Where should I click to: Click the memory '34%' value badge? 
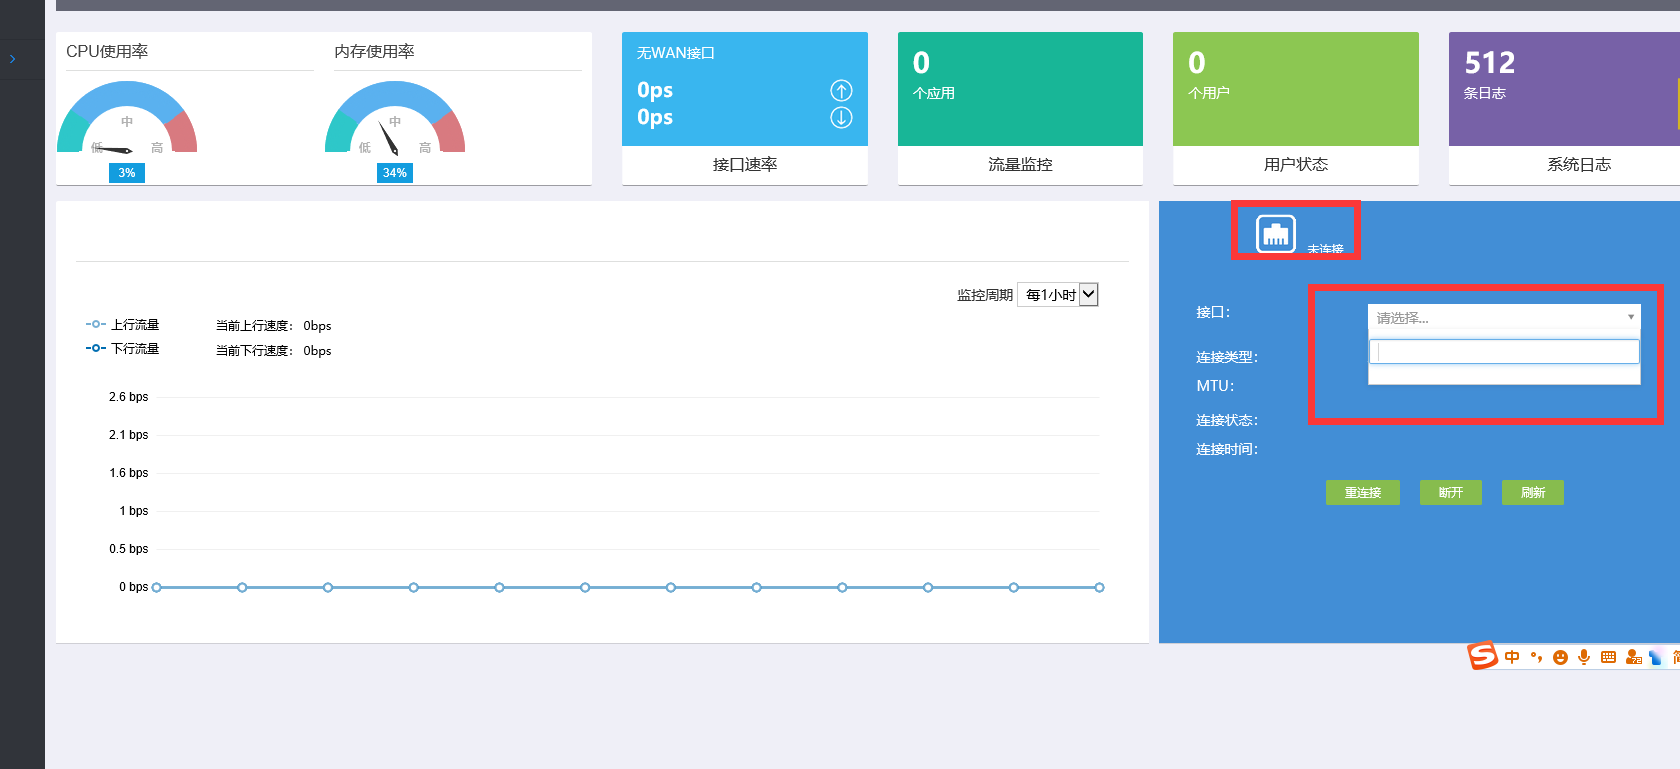(395, 173)
